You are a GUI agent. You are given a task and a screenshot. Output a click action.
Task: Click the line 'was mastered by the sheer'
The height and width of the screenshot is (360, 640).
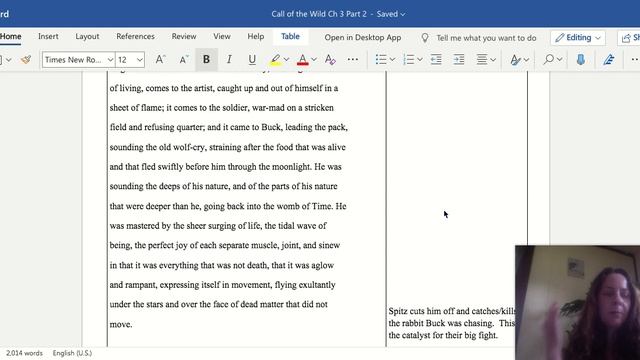218,226
